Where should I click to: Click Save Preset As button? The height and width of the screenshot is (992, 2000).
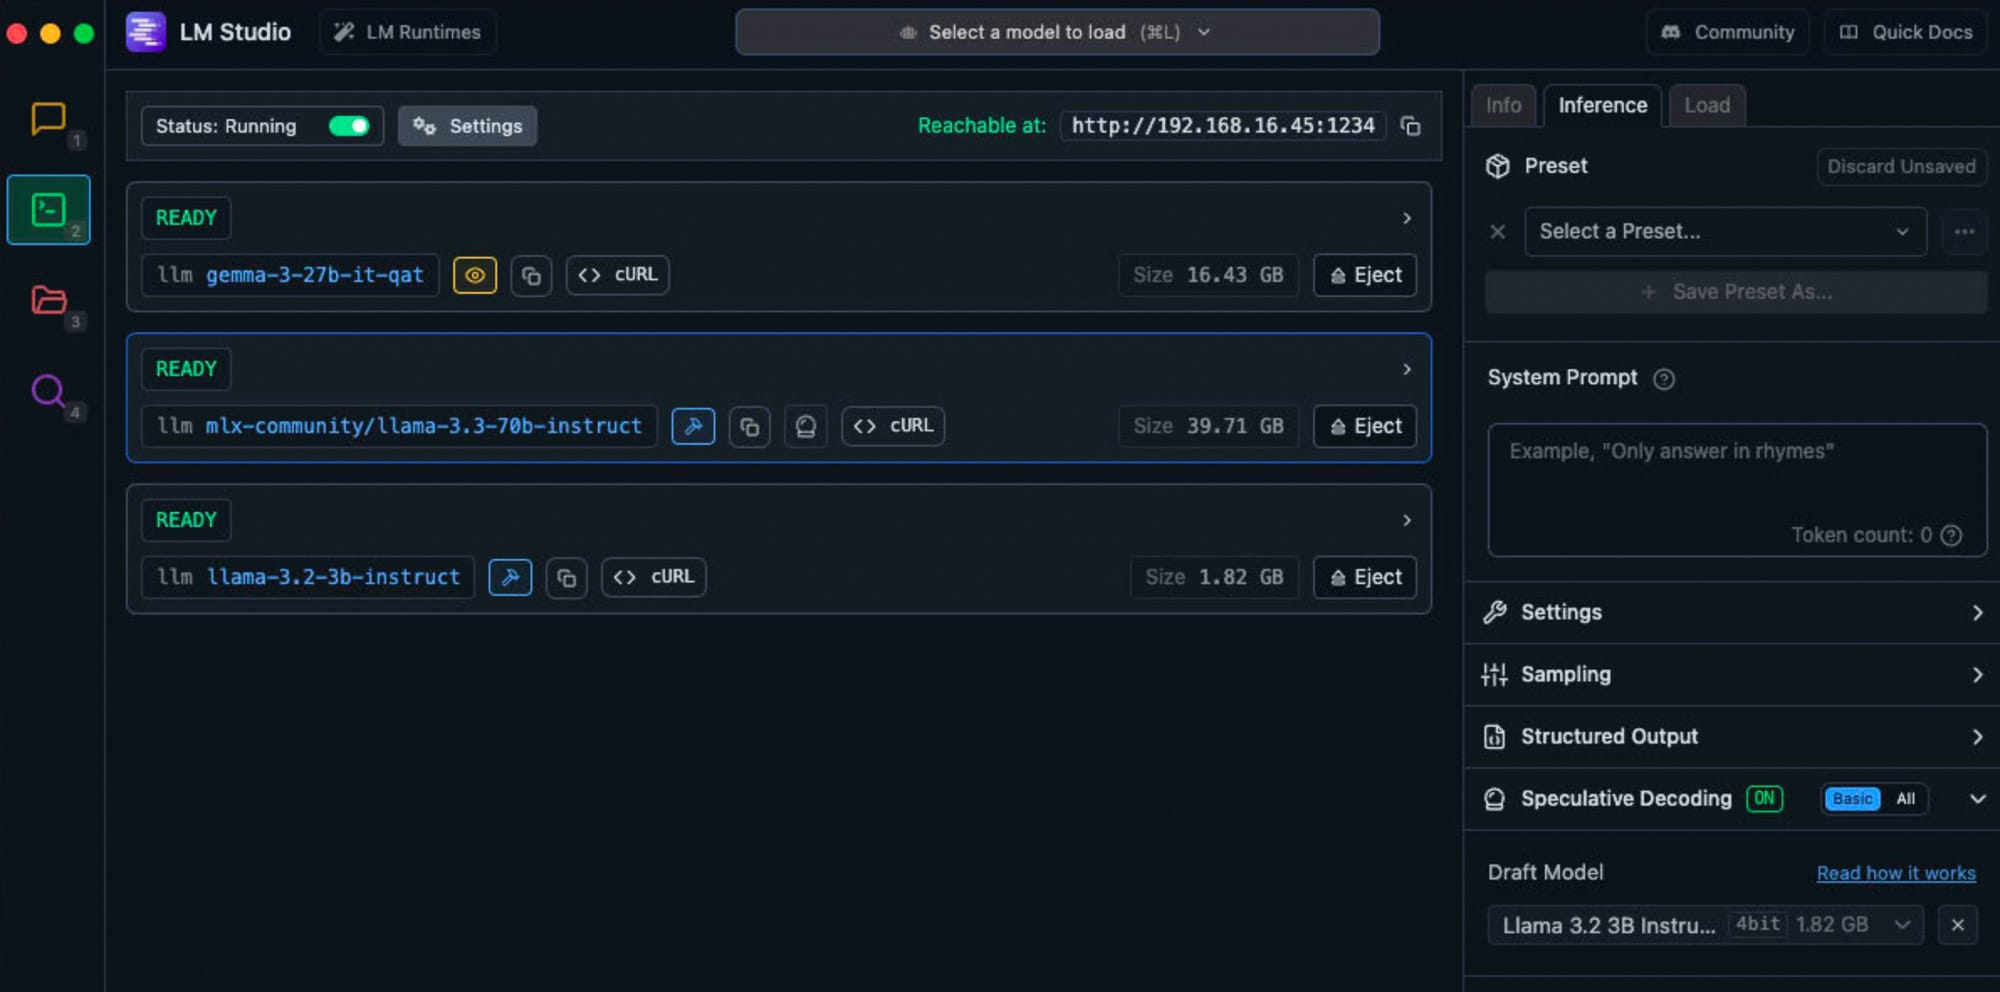pyautogui.click(x=1736, y=292)
